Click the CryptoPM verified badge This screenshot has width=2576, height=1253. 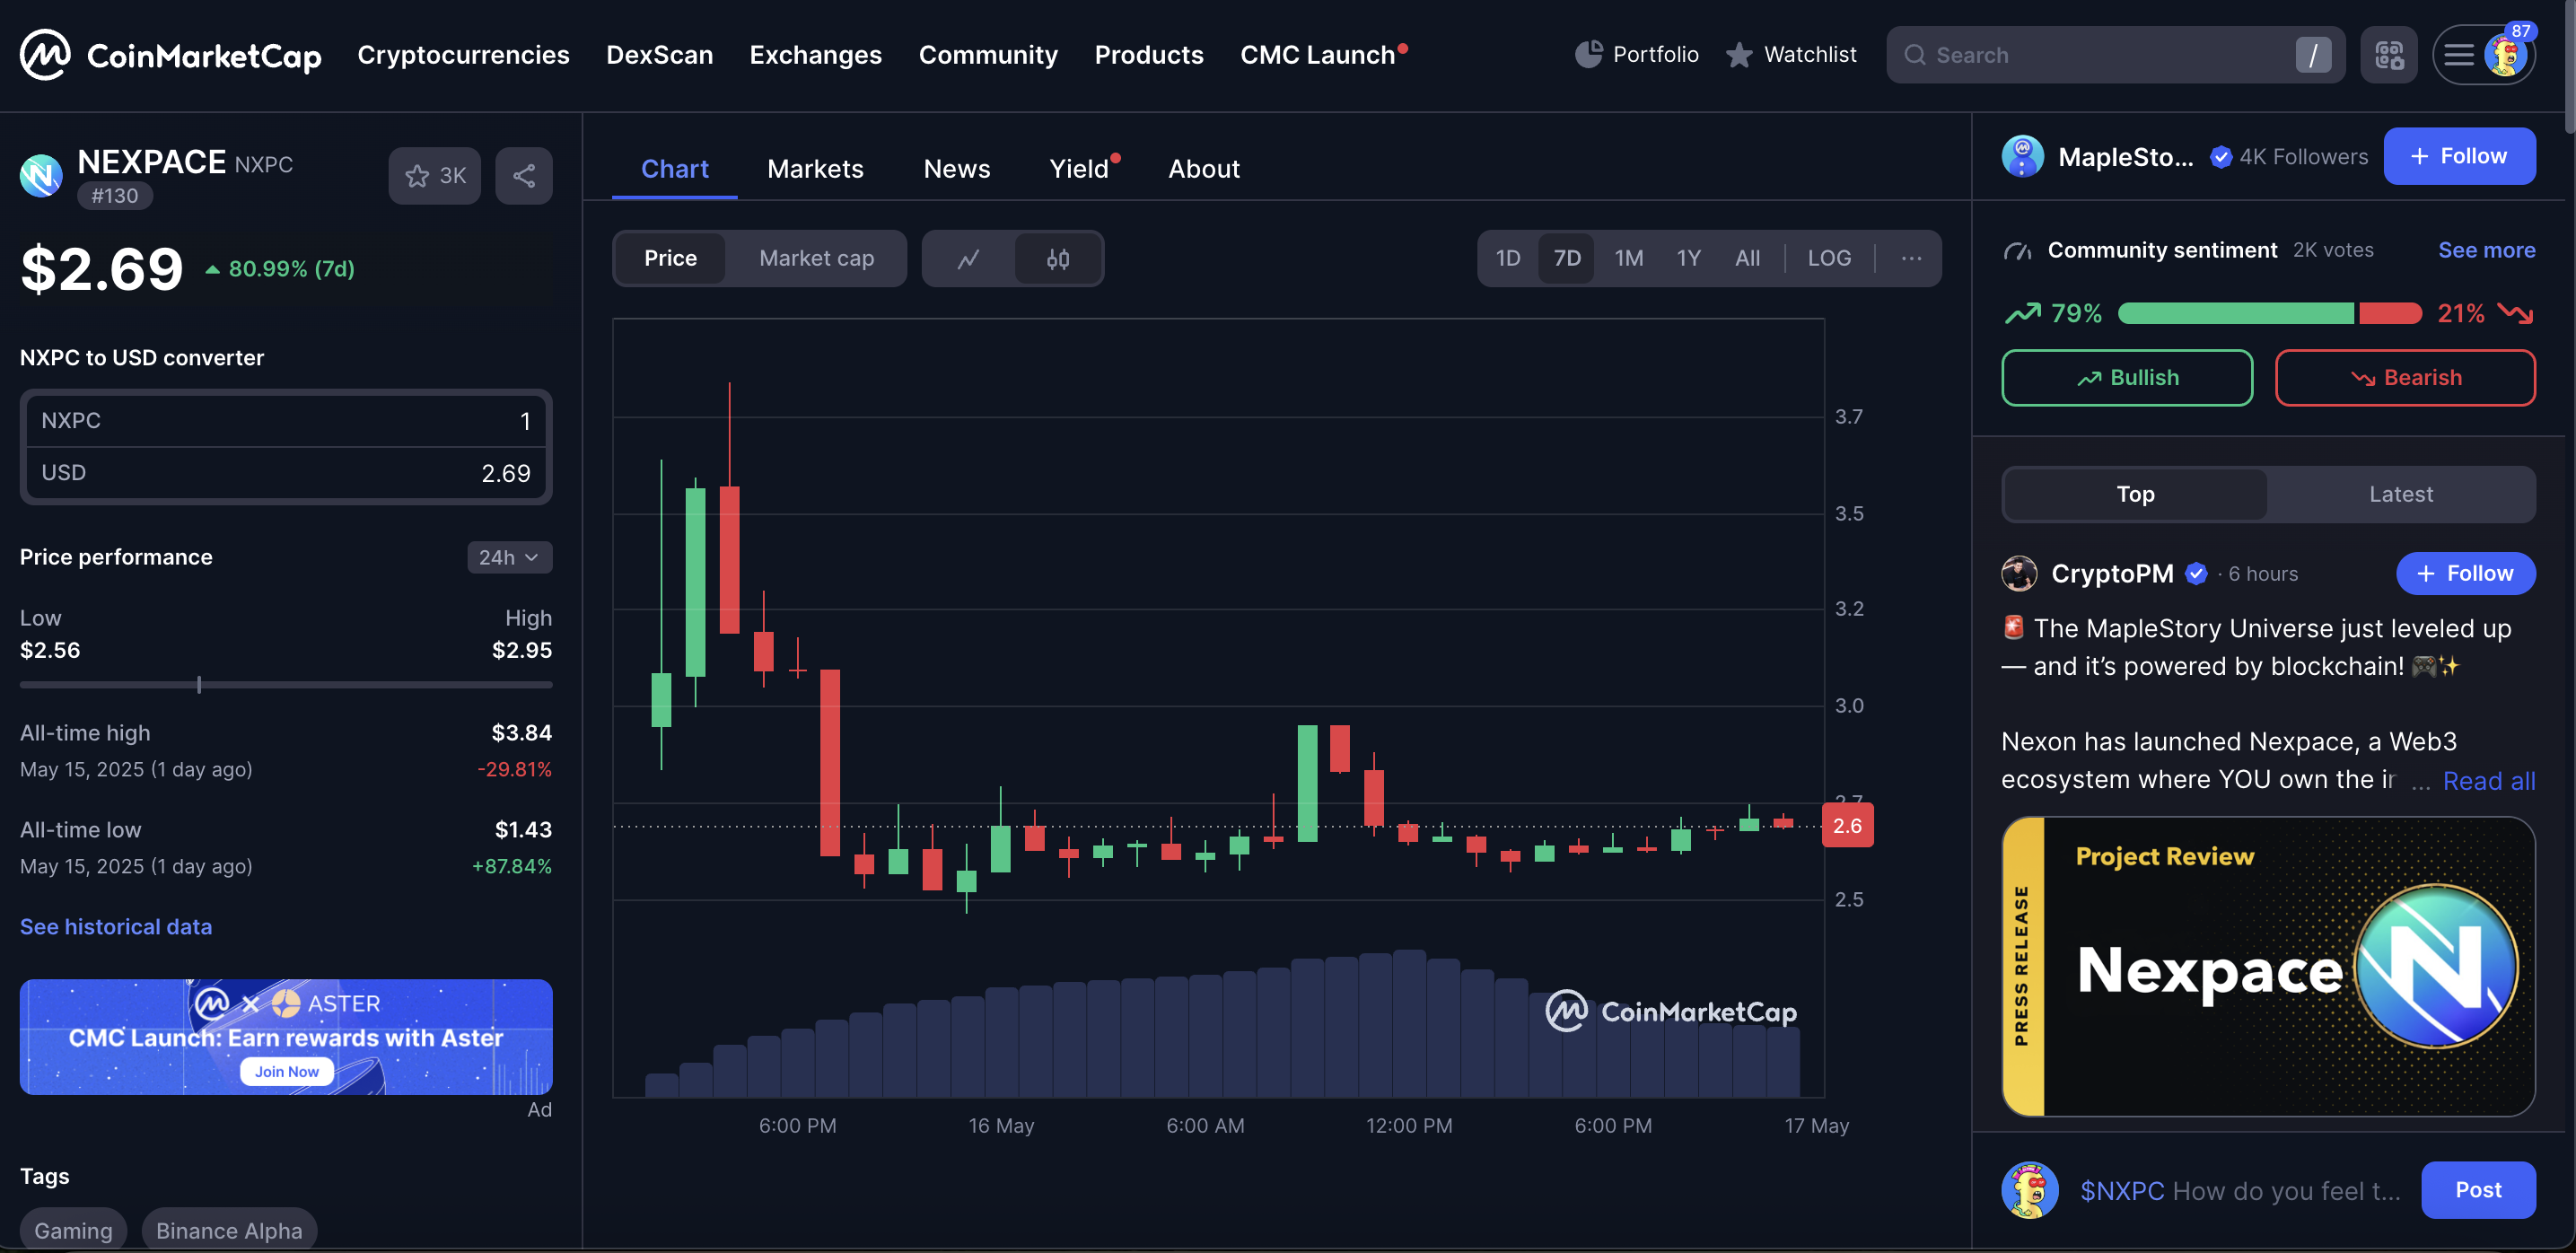(2197, 574)
